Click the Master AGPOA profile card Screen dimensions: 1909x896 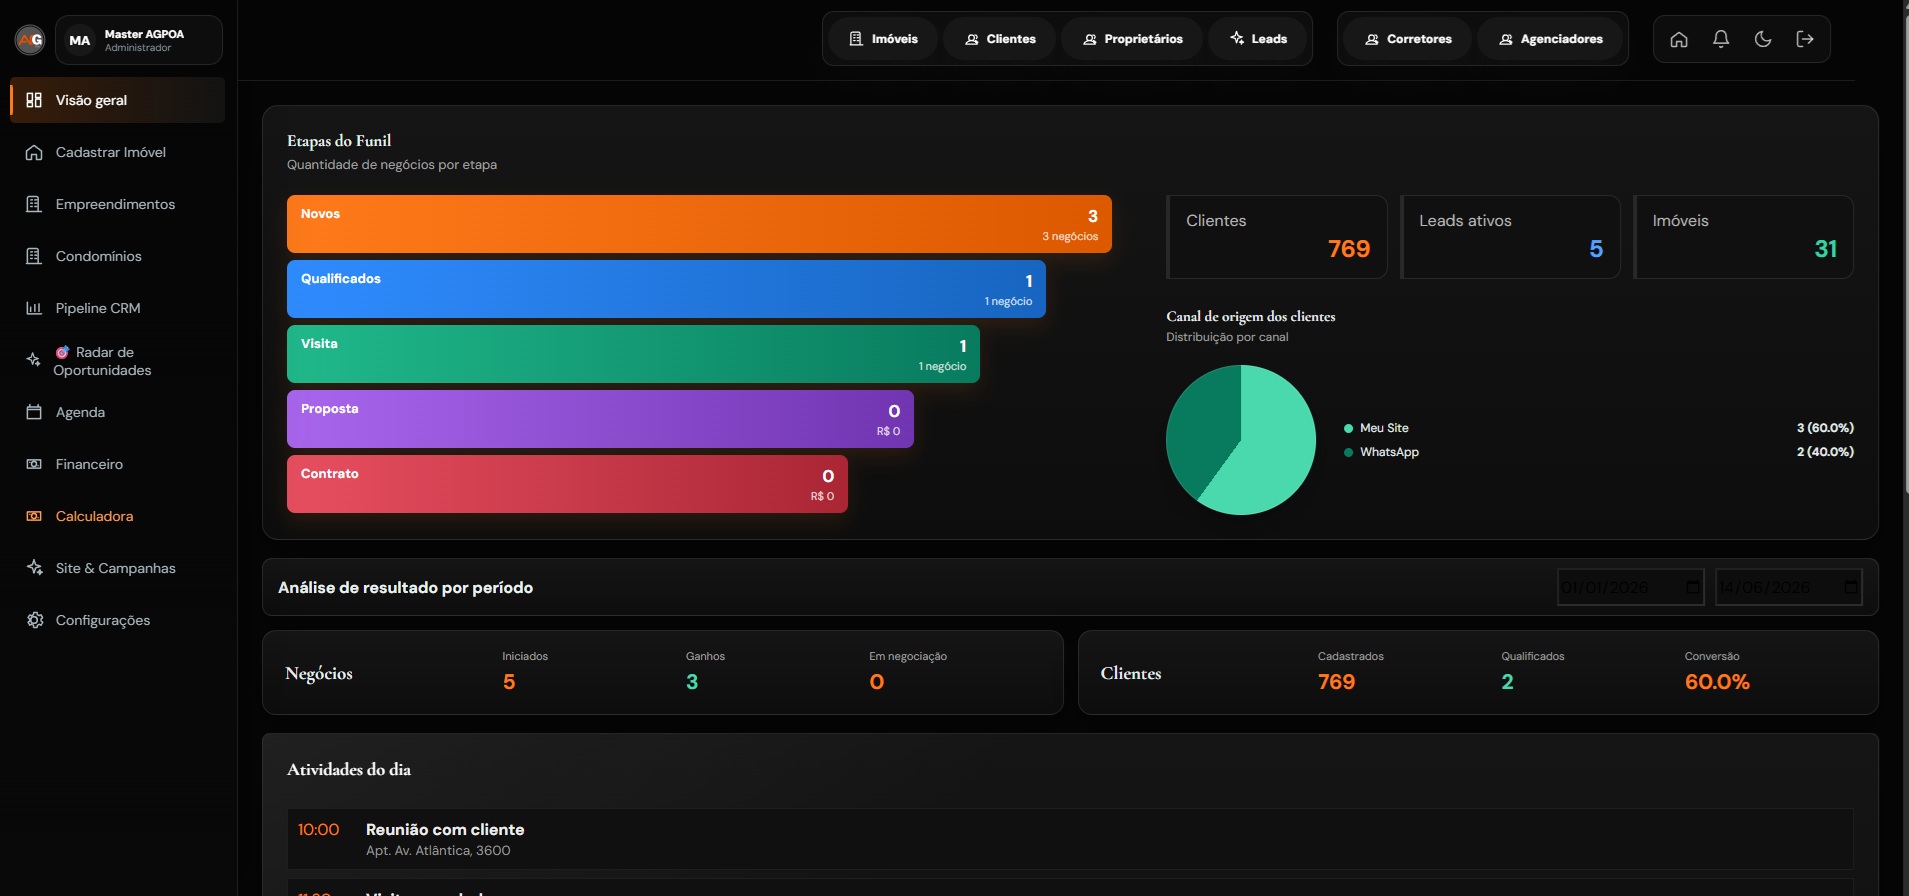pos(139,40)
